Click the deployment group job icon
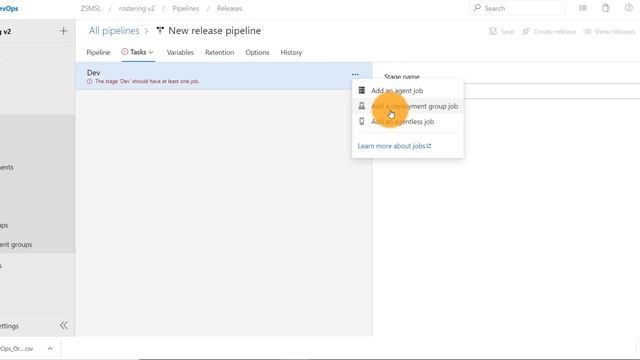The image size is (640, 360). pos(362,106)
